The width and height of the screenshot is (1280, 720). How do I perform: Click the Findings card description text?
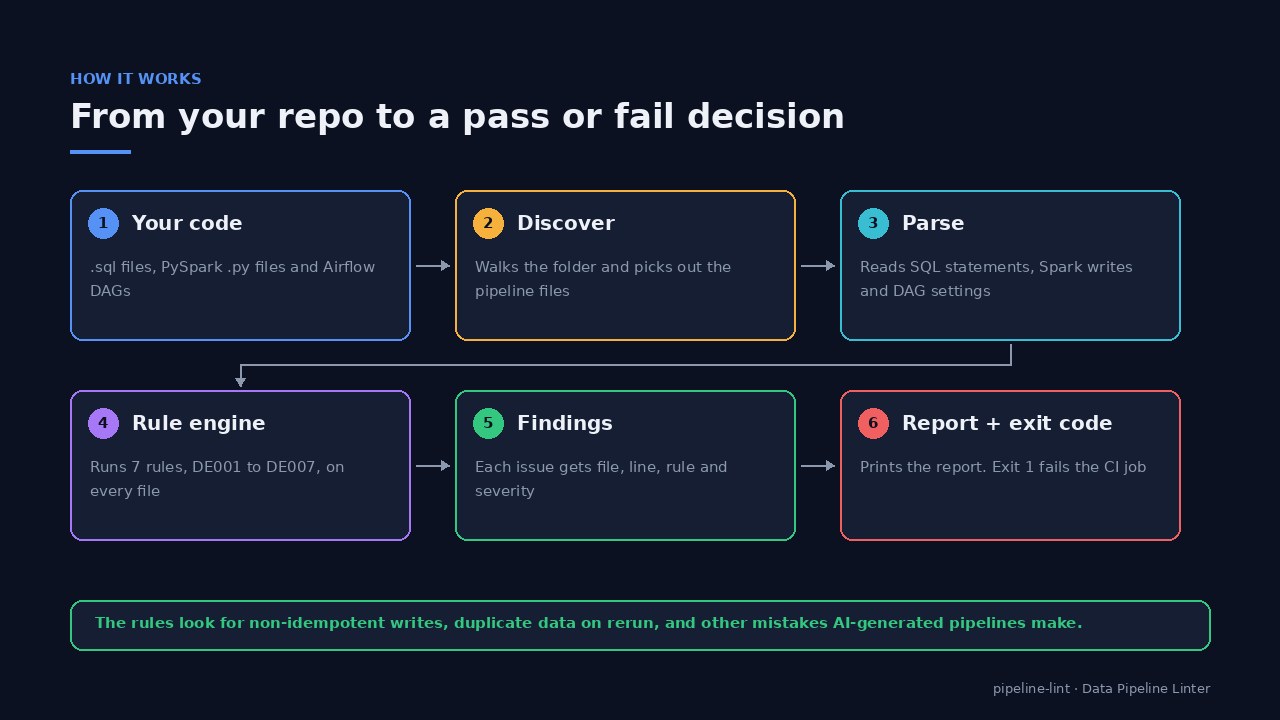point(601,479)
